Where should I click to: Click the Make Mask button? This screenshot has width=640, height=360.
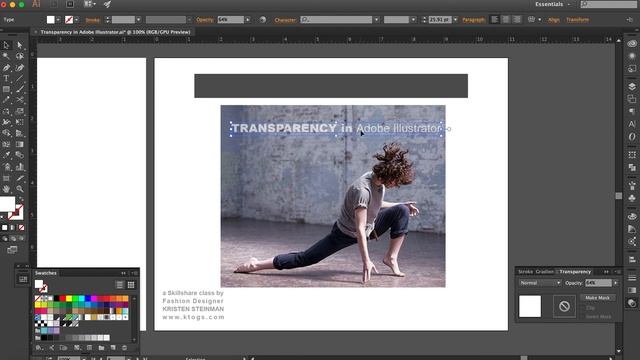coord(598,298)
